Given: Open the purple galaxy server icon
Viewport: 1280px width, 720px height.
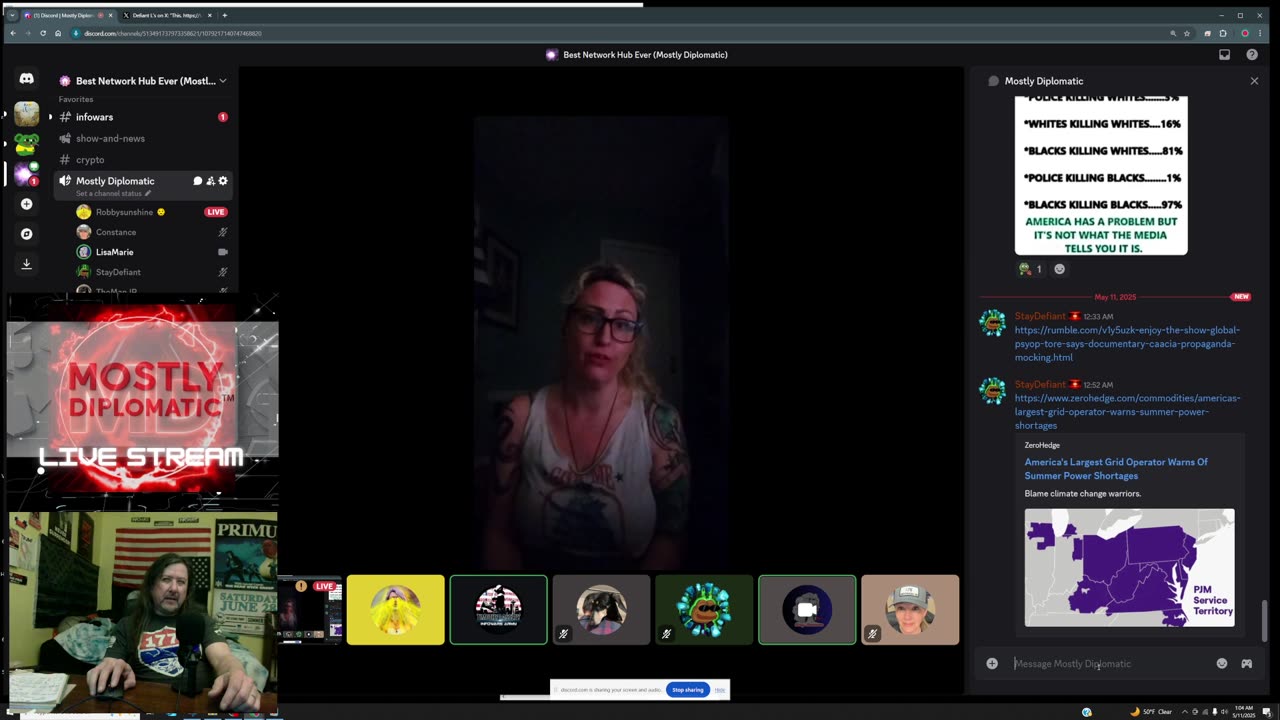Looking at the screenshot, I should [x=27, y=174].
